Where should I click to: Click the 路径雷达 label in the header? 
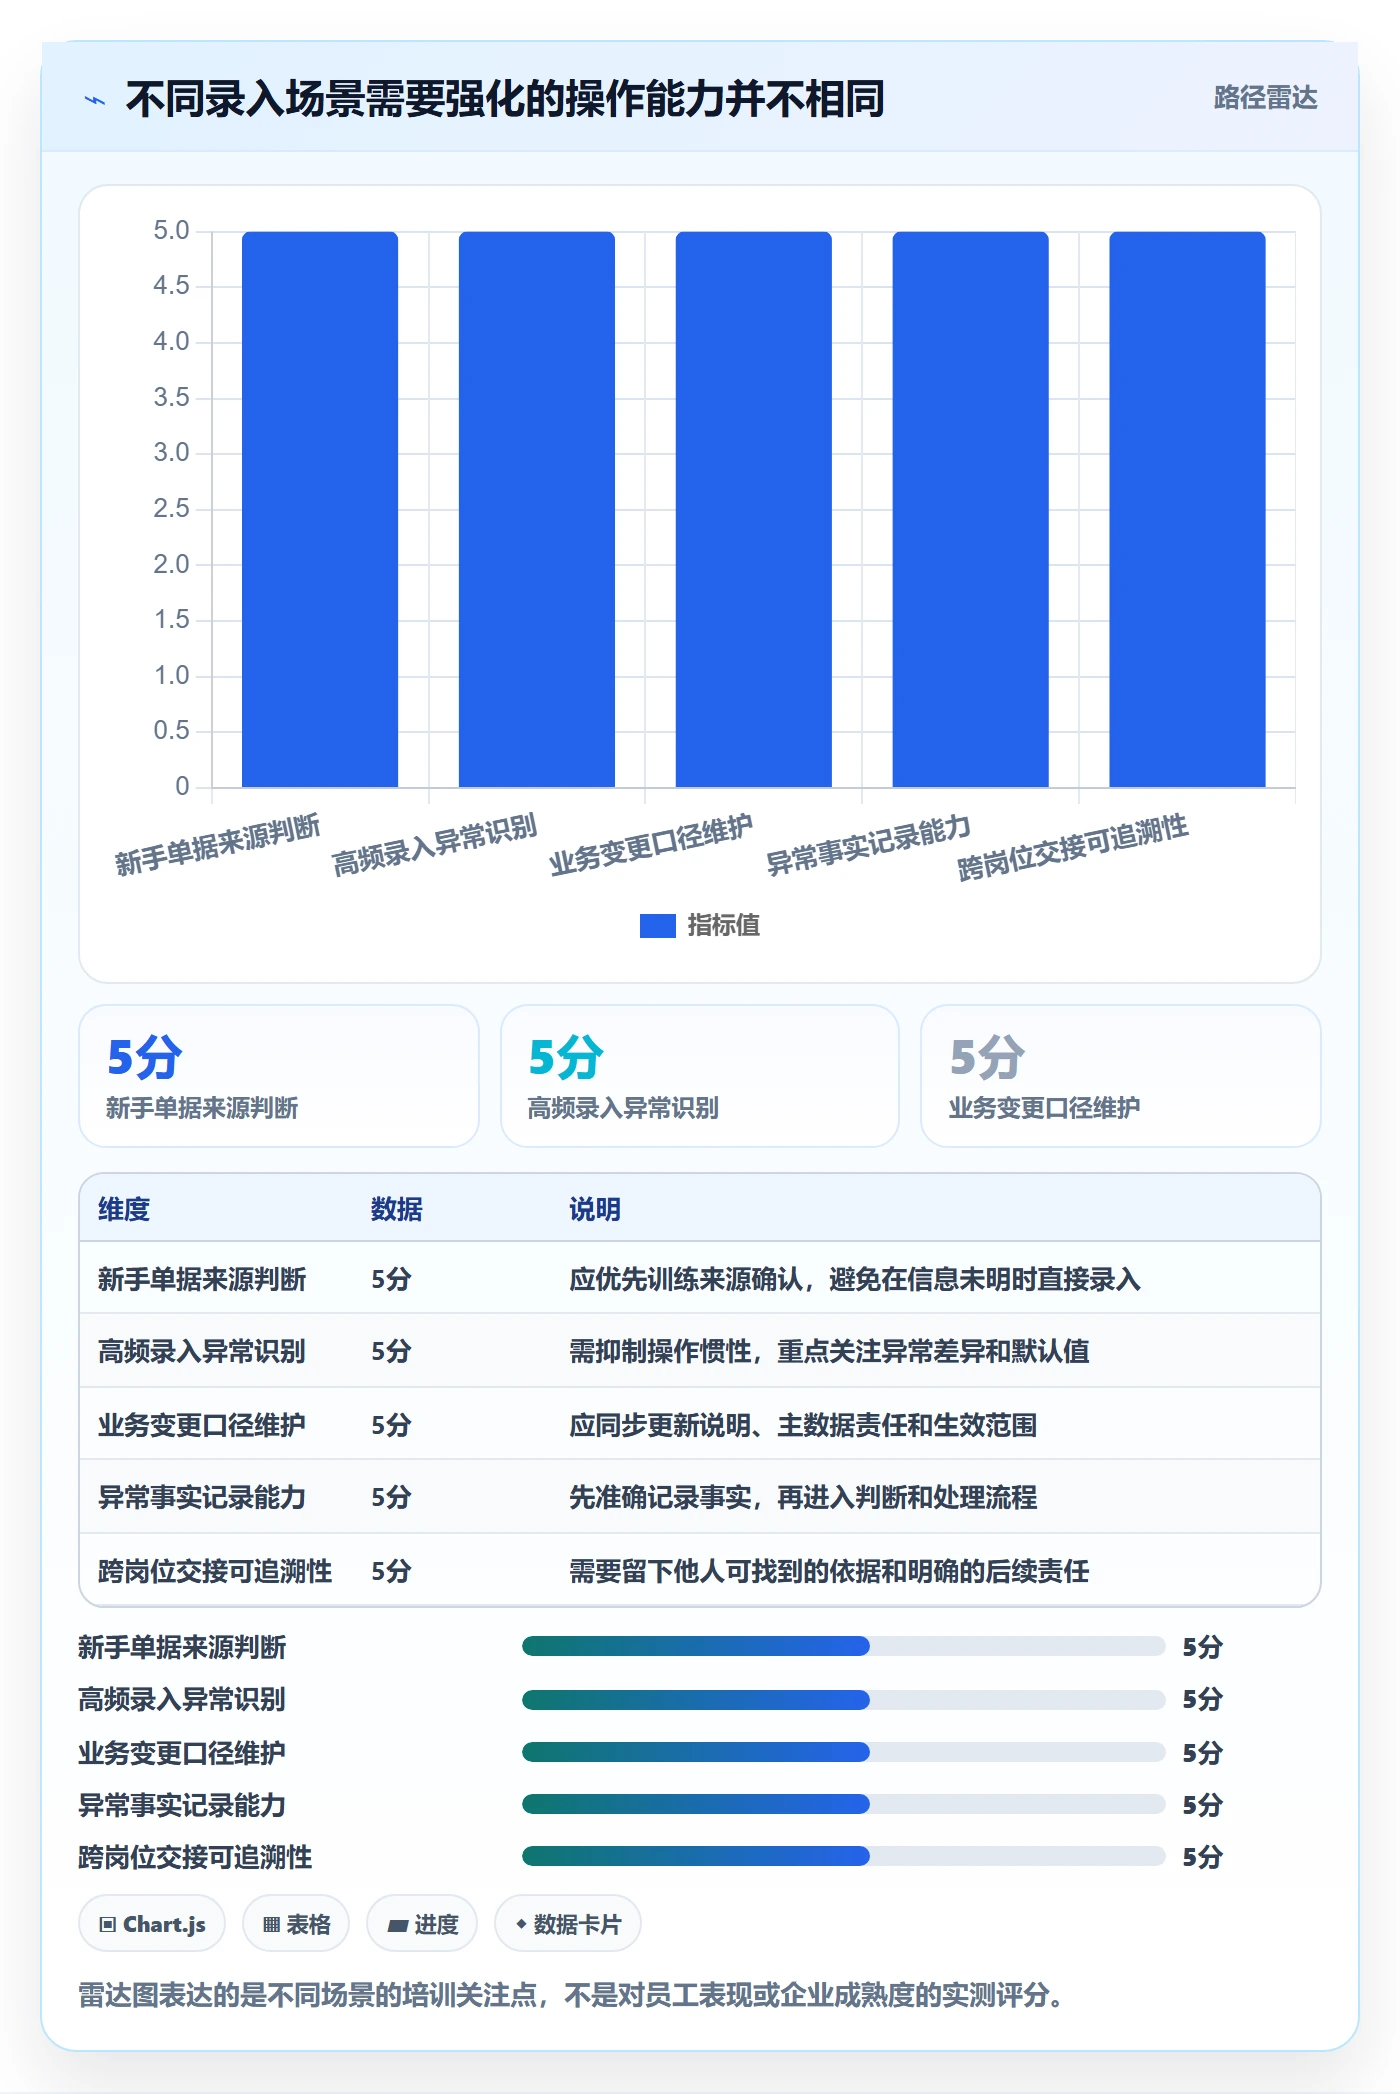[x=1265, y=98]
